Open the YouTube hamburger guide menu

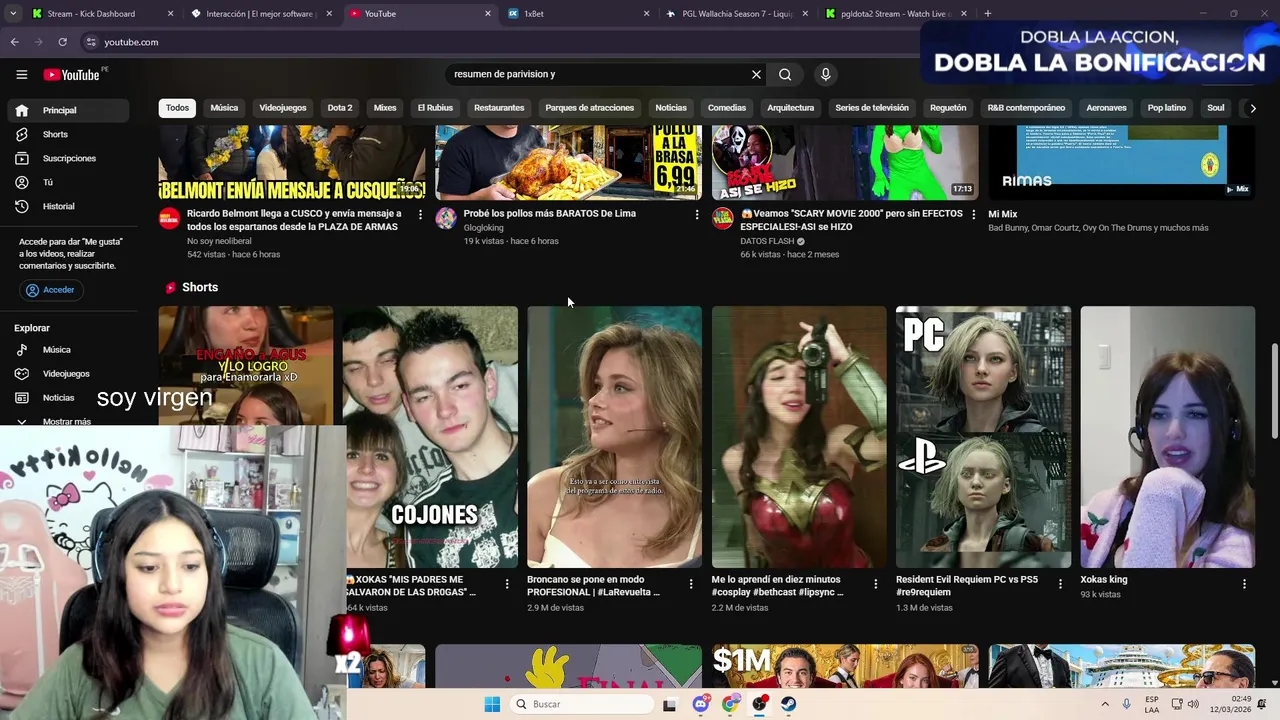pos(21,74)
